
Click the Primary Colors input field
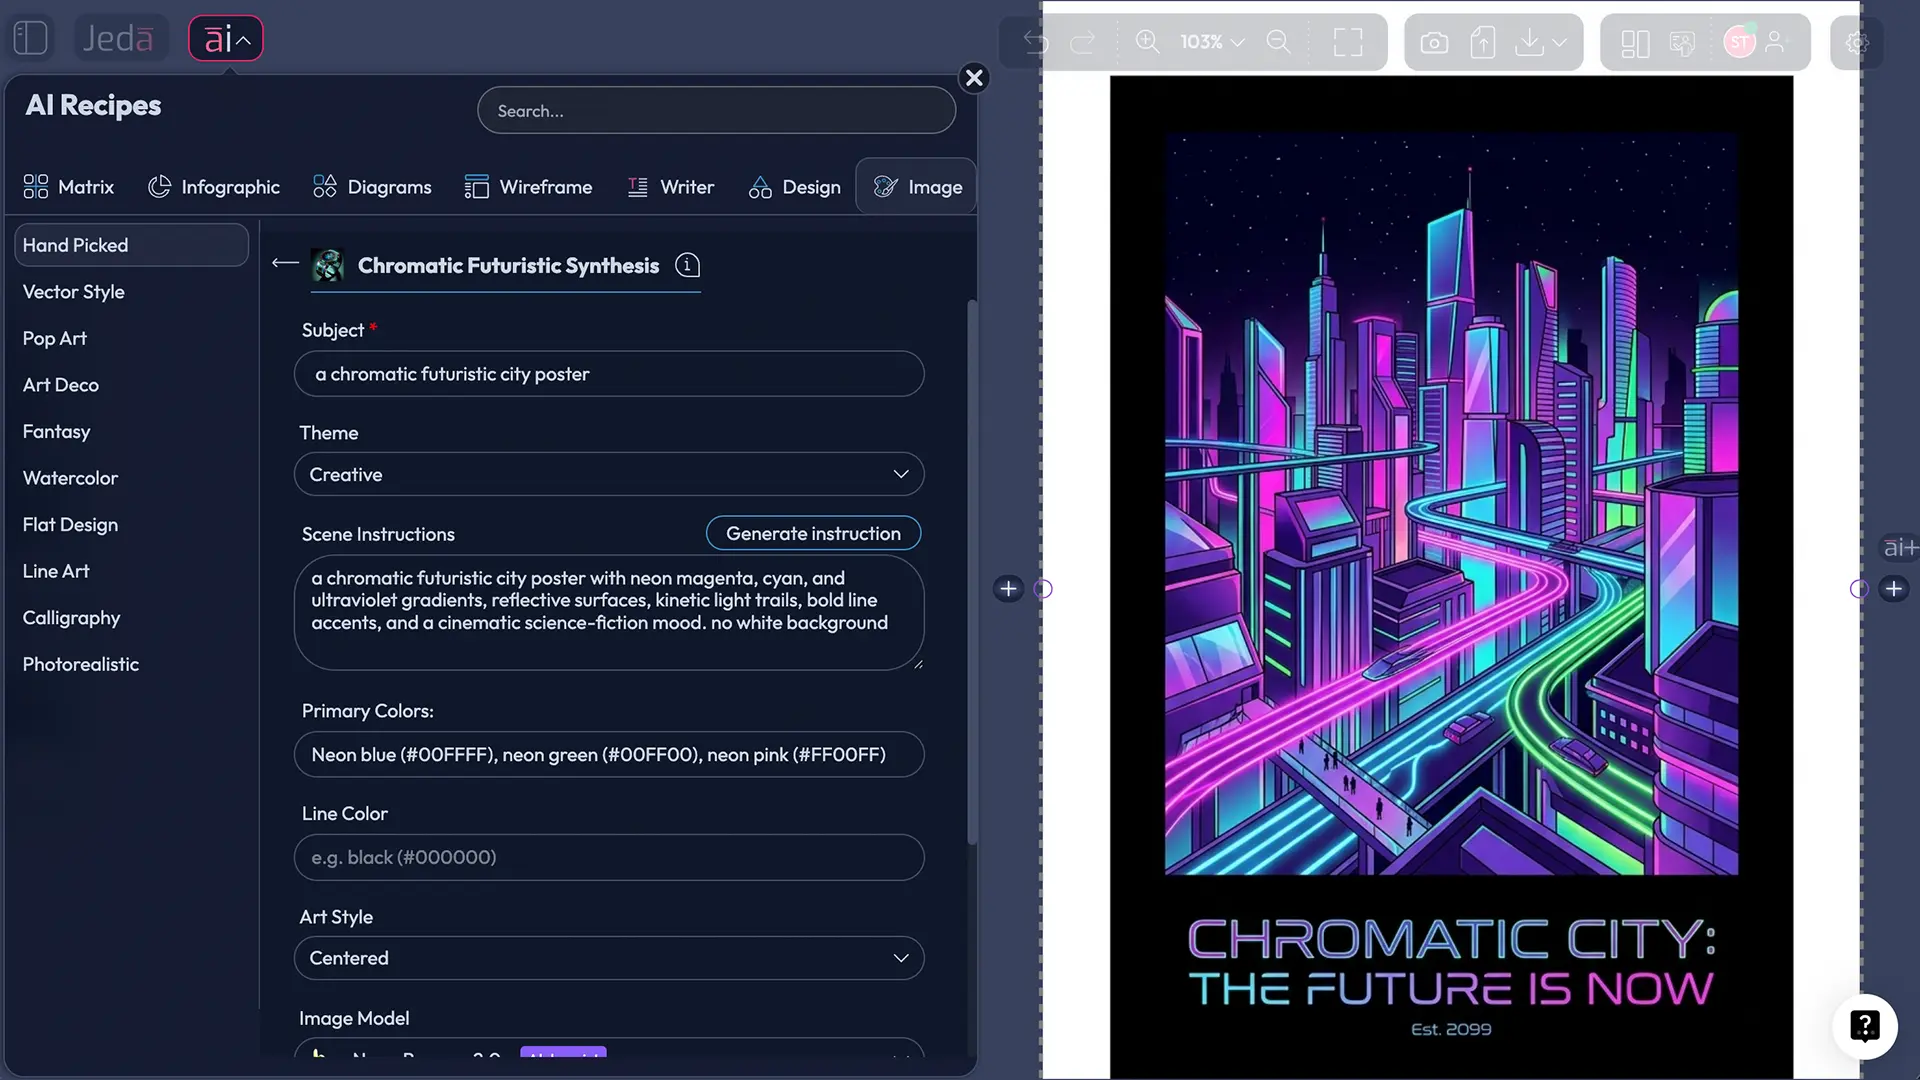pyautogui.click(x=609, y=755)
